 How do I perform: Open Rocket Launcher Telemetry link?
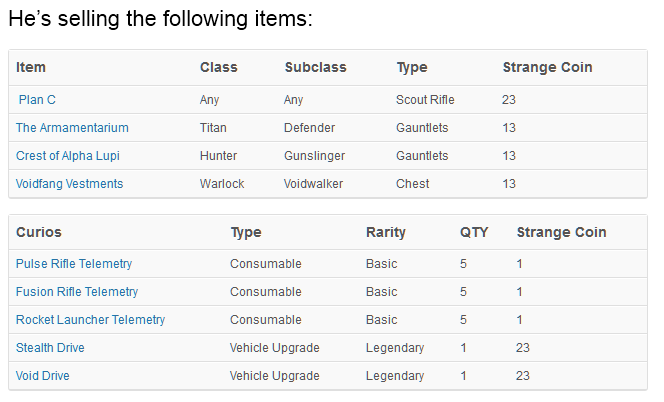click(91, 320)
